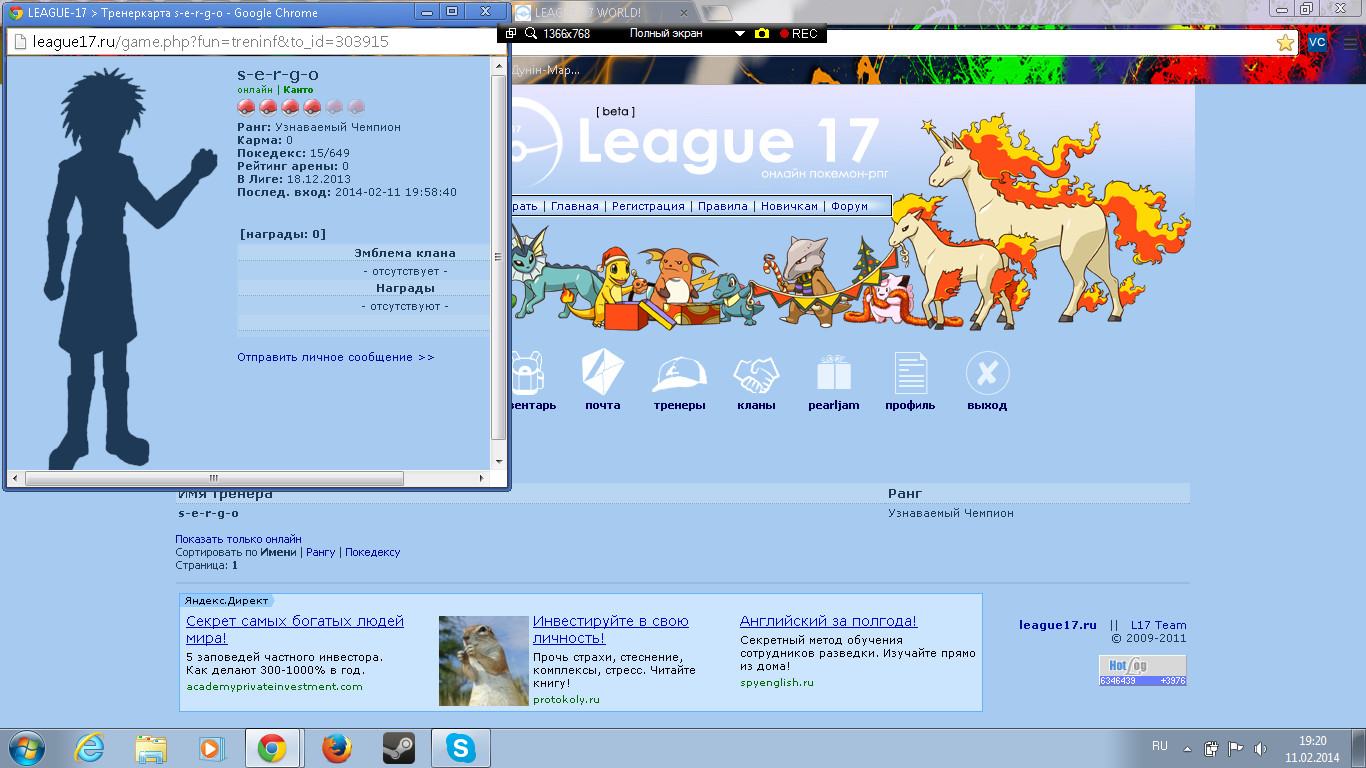The image size is (1366, 768).
Task: Switch to Google Chrome in the taskbar
Action: click(x=272, y=748)
